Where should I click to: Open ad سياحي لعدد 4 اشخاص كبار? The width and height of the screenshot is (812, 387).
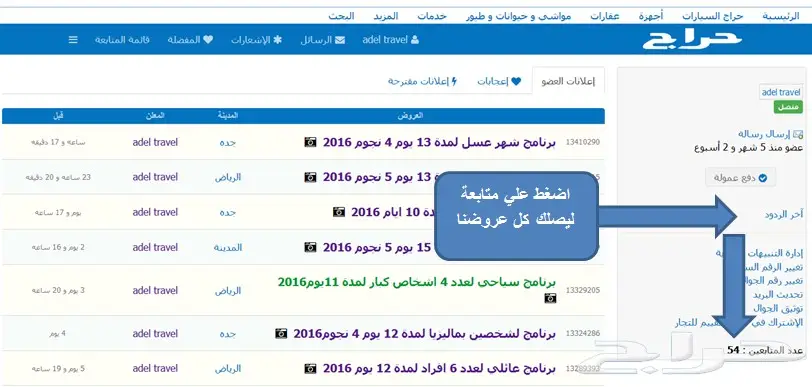click(417, 282)
